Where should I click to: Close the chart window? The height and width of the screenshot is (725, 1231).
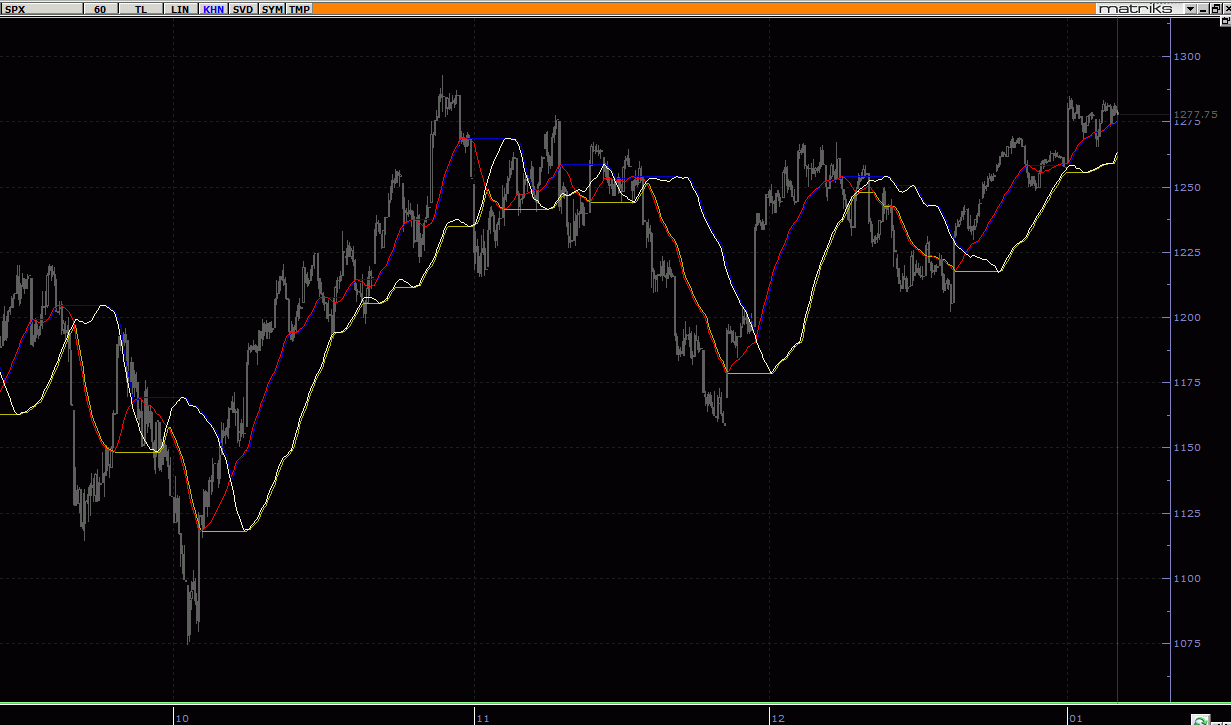[1225, 8]
